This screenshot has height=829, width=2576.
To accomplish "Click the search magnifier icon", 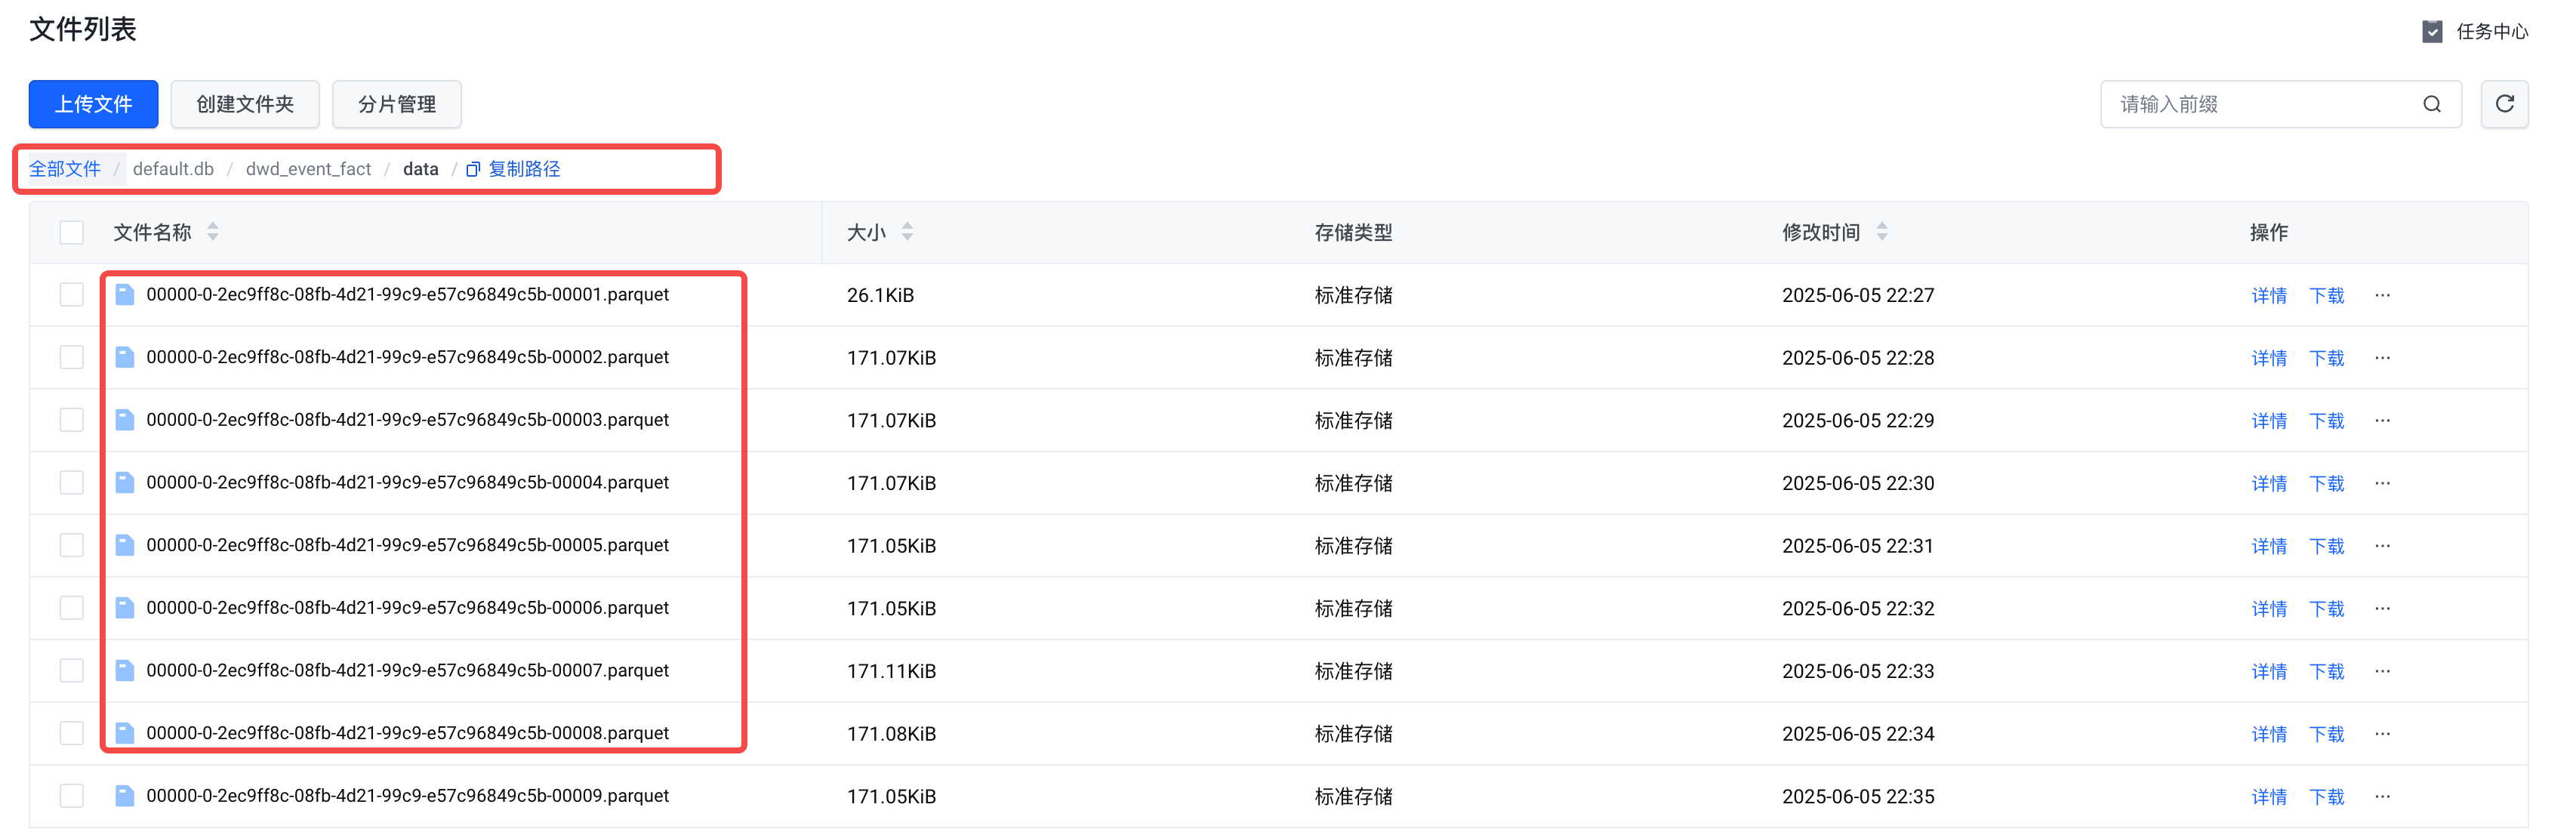I will (x=2431, y=104).
